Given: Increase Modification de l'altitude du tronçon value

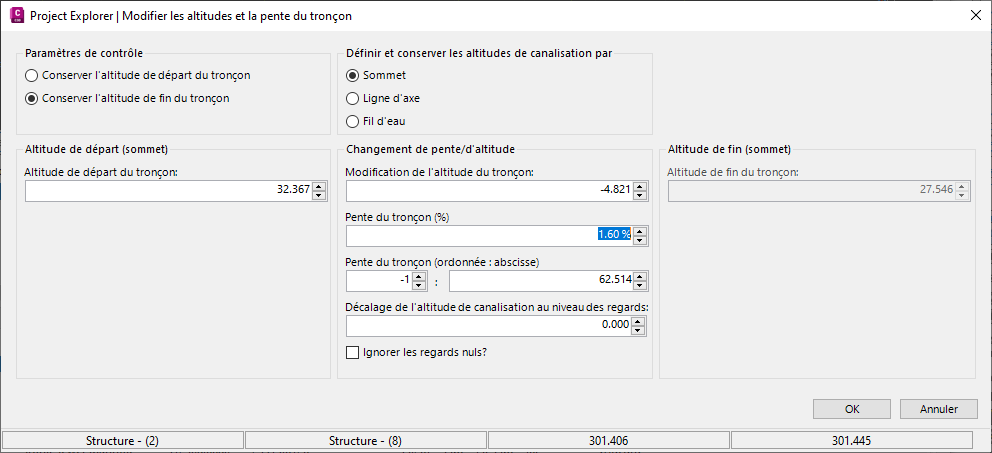Looking at the screenshot, I should pyautogui.click(x=640, y=186).
